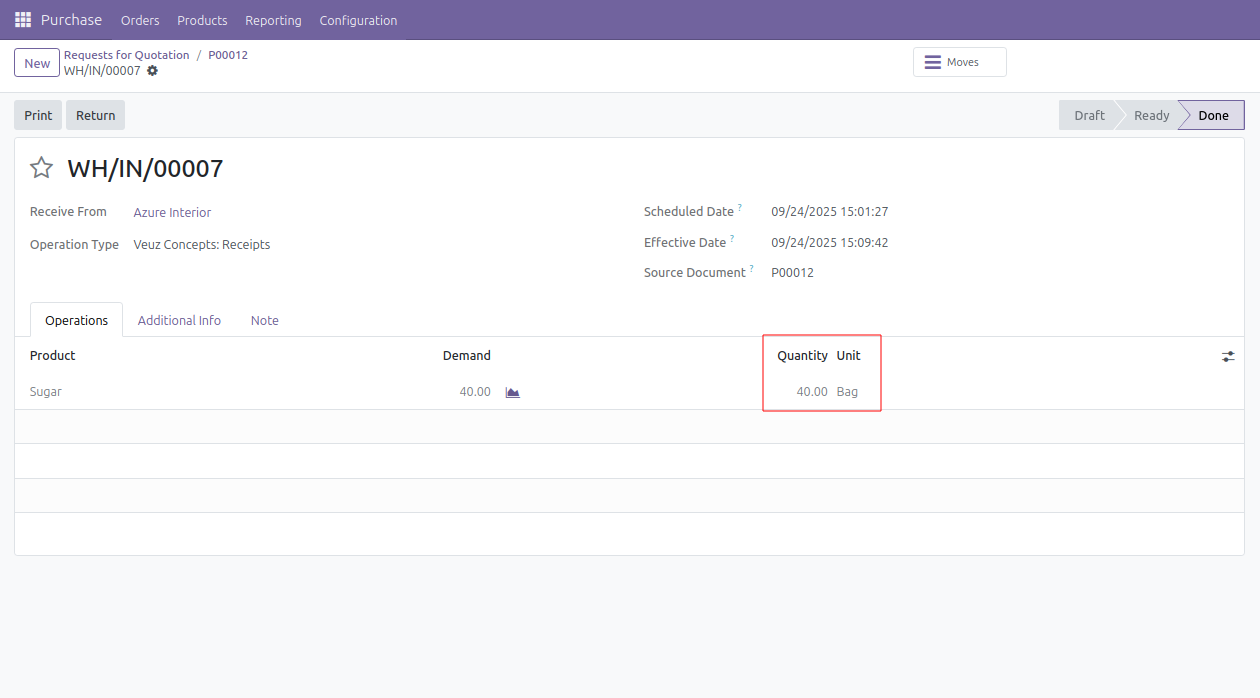1260x698 pixels.
Task: Open Azure Interior vendor link
Action: tap(172, 212)
